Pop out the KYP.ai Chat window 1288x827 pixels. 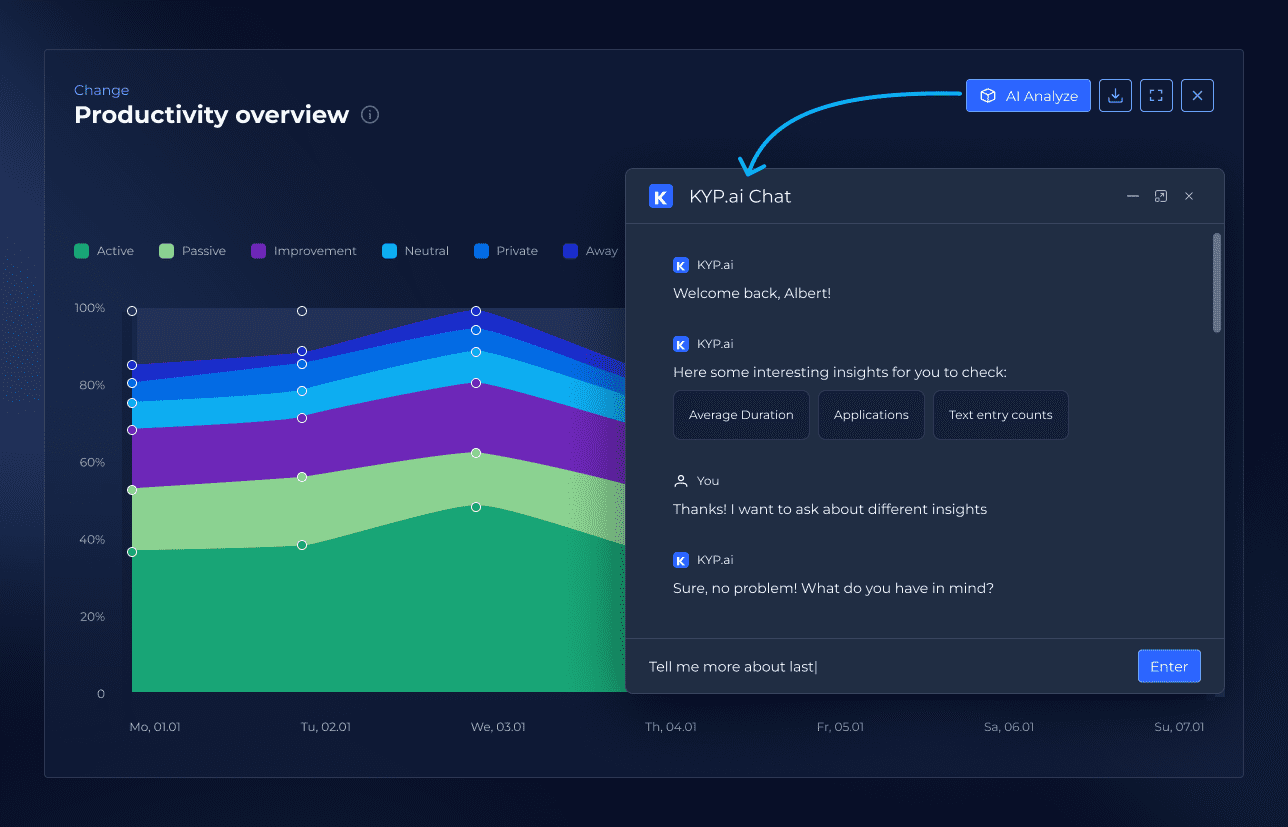coord(1161,196)
